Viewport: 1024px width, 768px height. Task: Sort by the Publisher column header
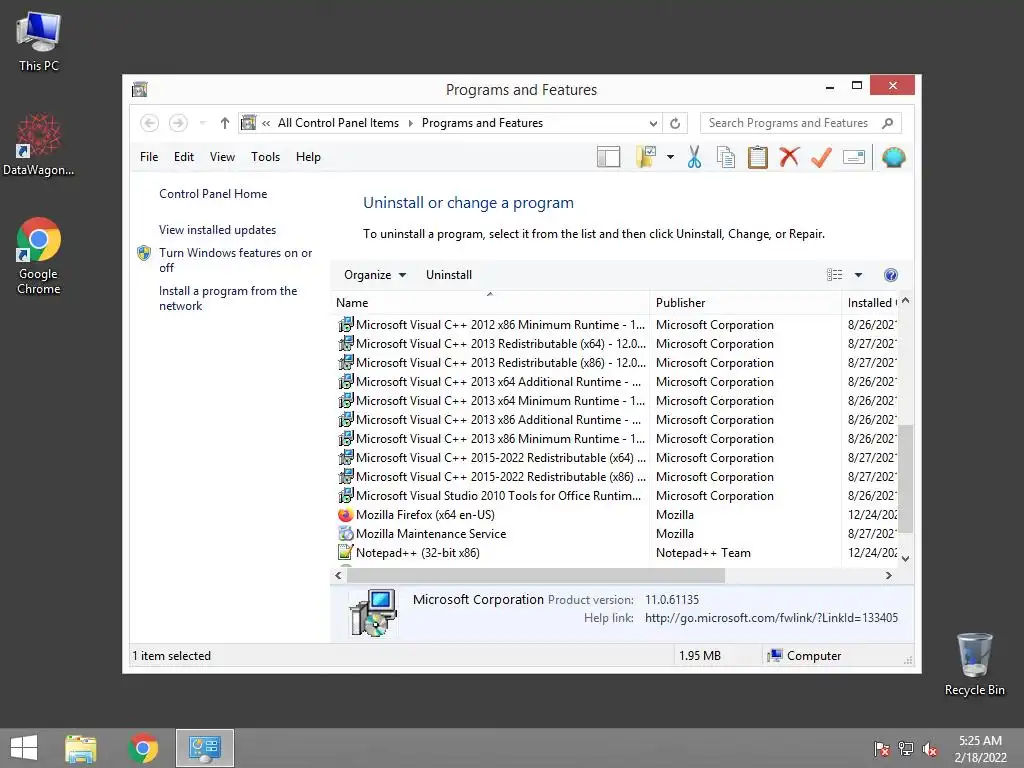(x=745, y=302)
